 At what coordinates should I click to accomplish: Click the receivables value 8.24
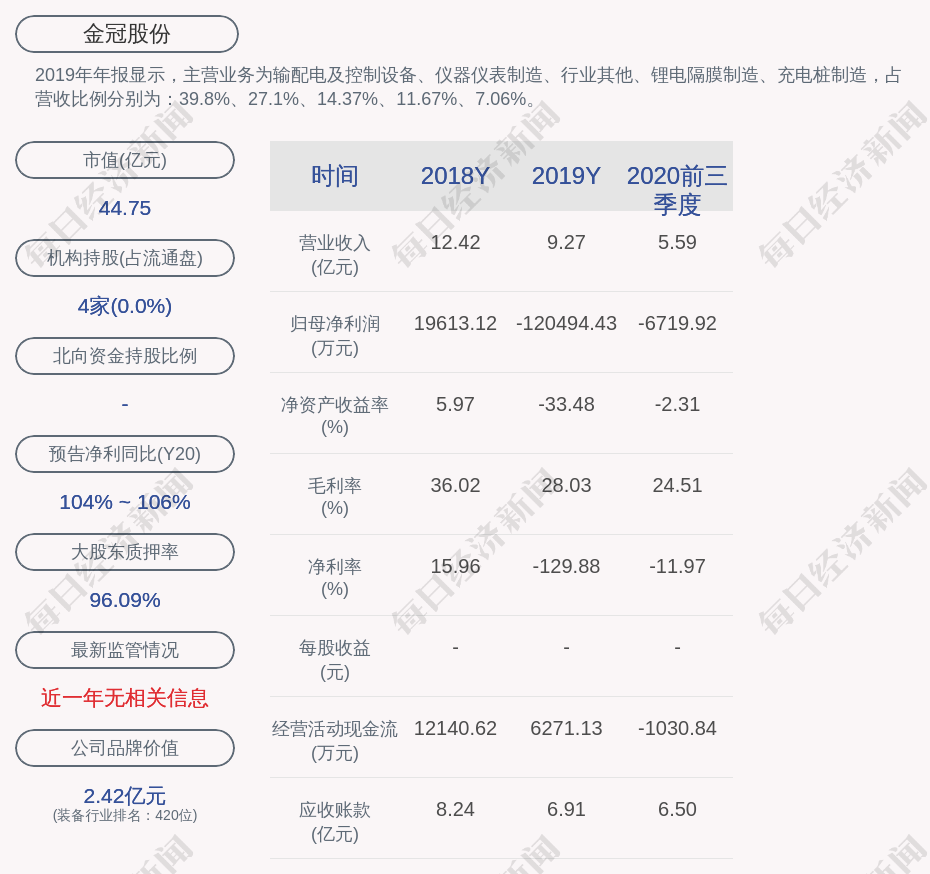455,809
